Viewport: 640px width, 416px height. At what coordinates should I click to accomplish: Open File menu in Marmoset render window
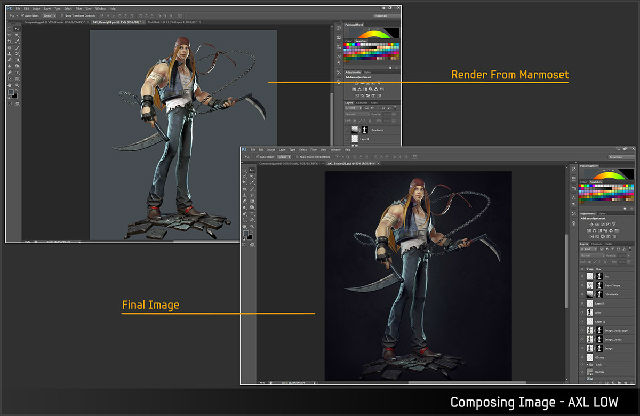[x=18, y=9]
